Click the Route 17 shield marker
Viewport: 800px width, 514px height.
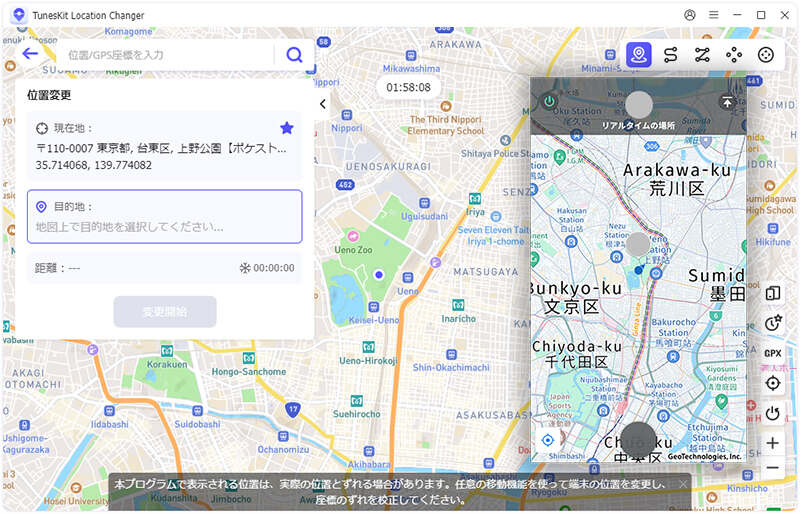point(292,409)
